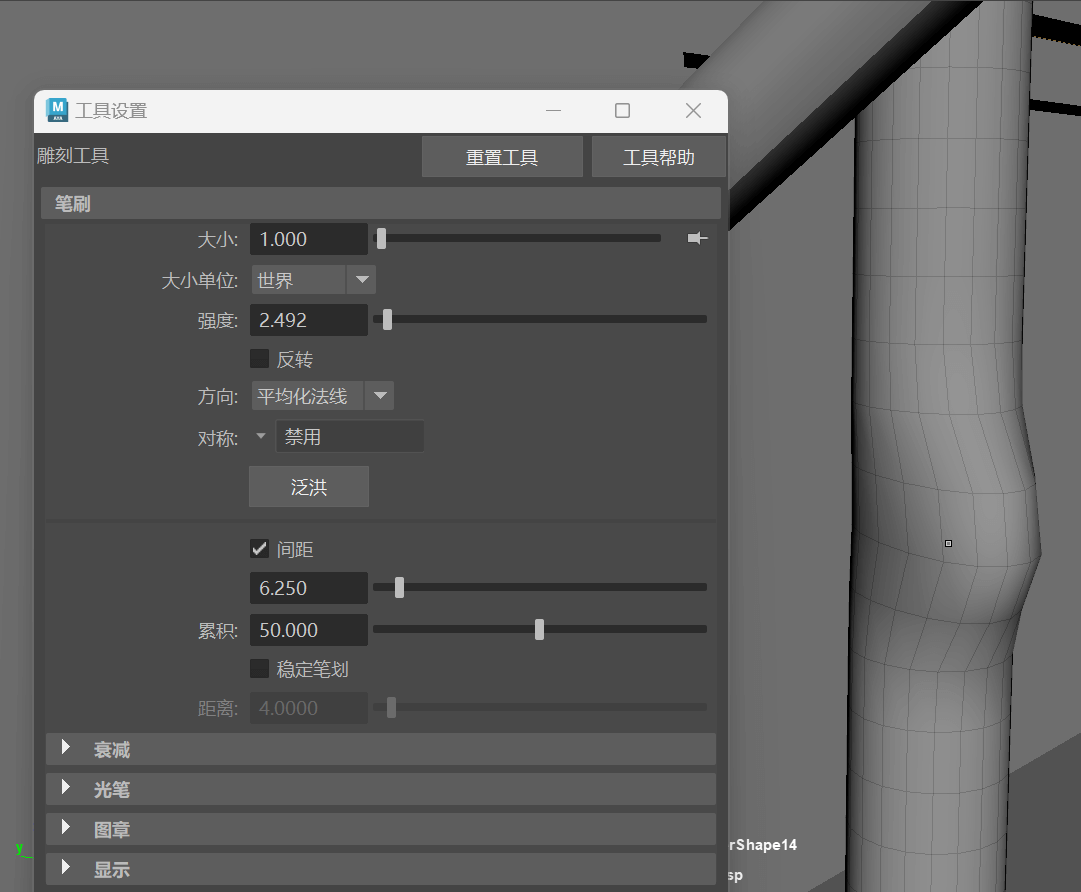
Task: Expand the 衰减 section
Action: tap(381, 749)
